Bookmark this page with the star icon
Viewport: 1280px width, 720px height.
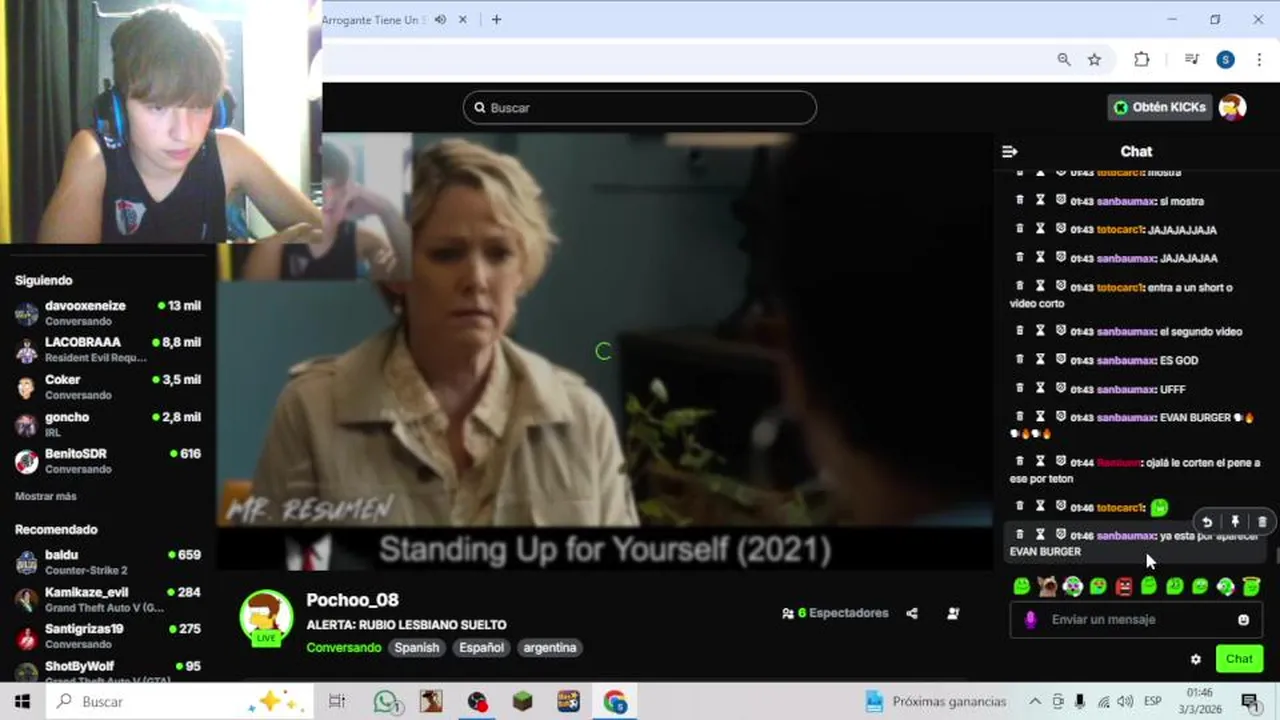point(1094,59)
